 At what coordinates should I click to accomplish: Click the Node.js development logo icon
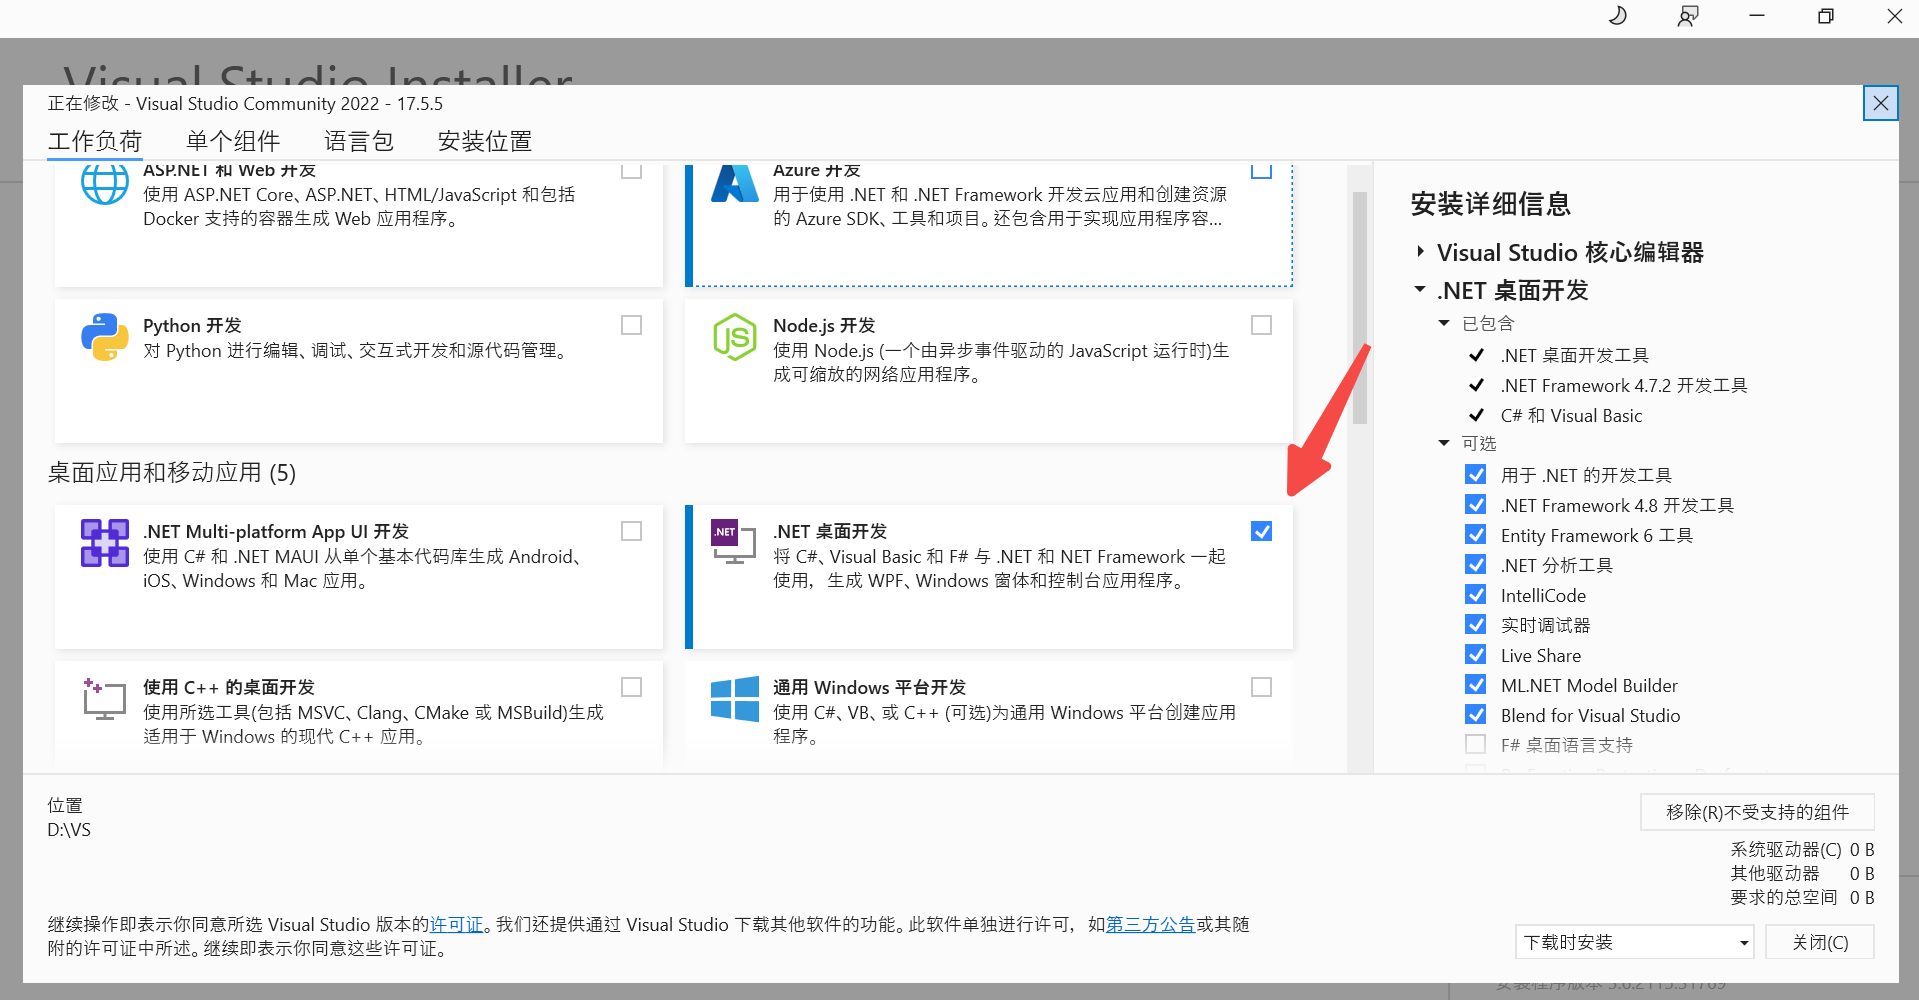pos(735,337)
